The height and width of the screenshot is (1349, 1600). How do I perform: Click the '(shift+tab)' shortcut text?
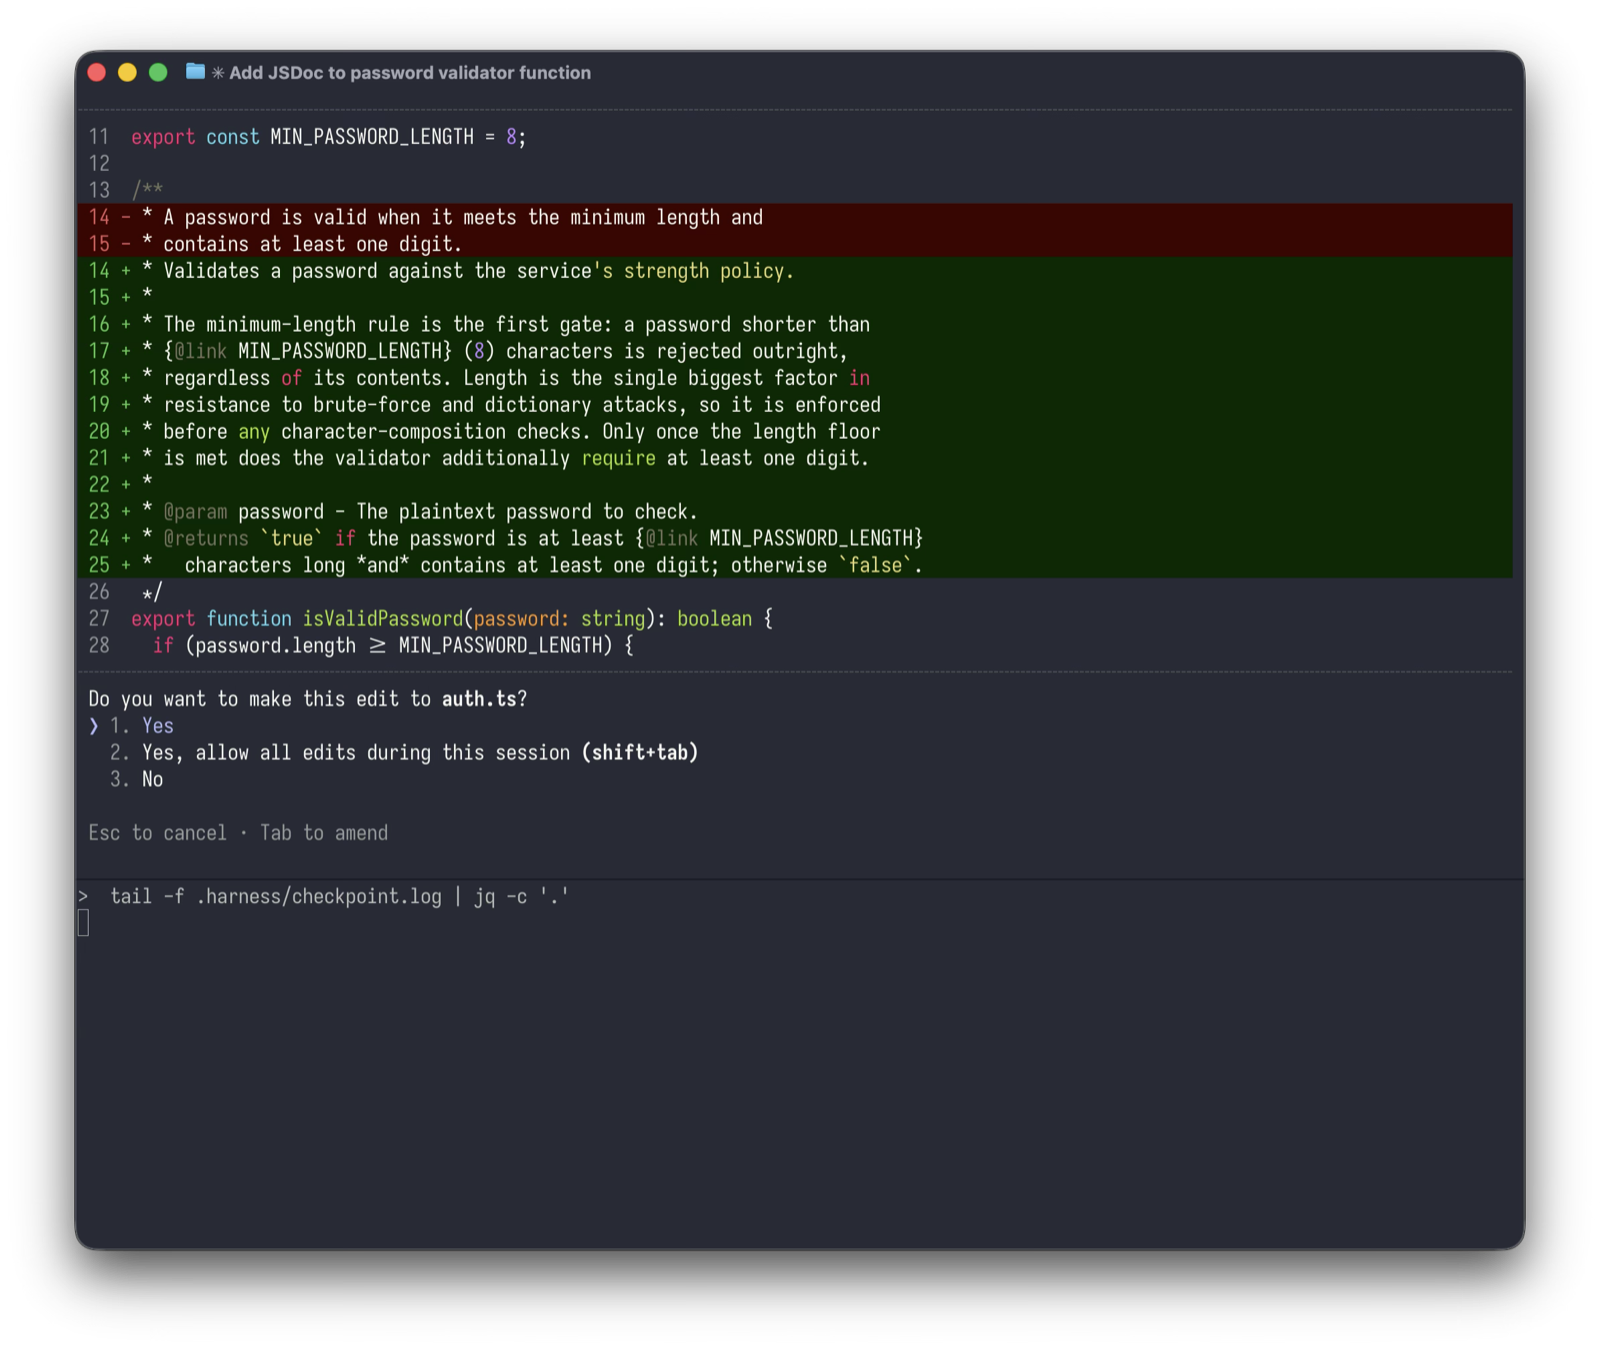[640, 753]
